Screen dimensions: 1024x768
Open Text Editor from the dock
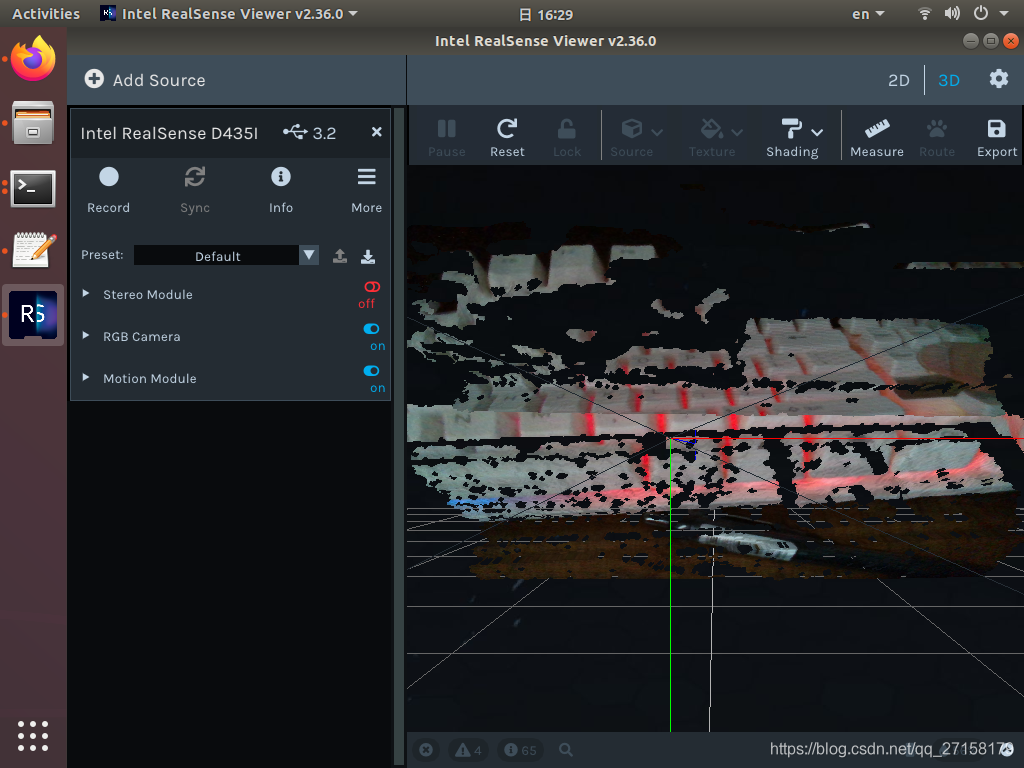tap(33, 249)
